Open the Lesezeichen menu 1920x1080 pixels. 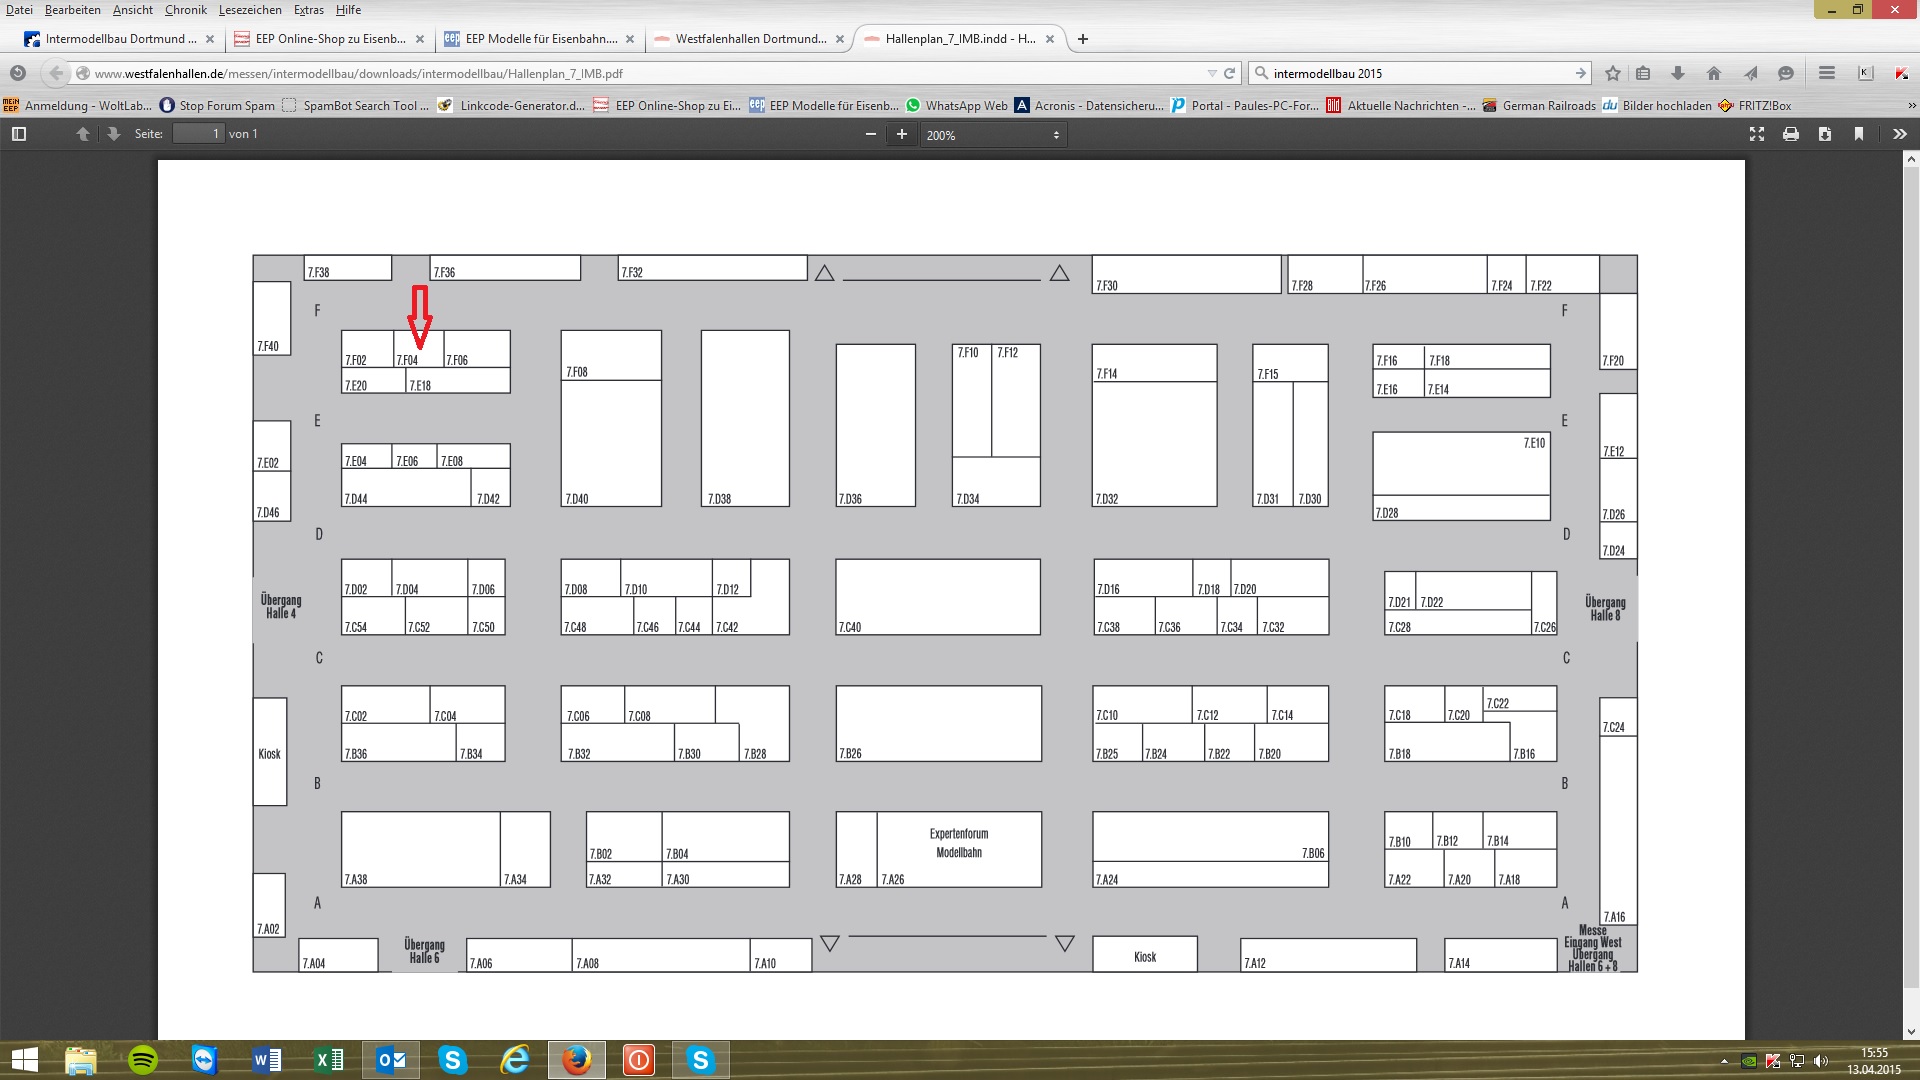pyautogui.click(x=250, y=10)
